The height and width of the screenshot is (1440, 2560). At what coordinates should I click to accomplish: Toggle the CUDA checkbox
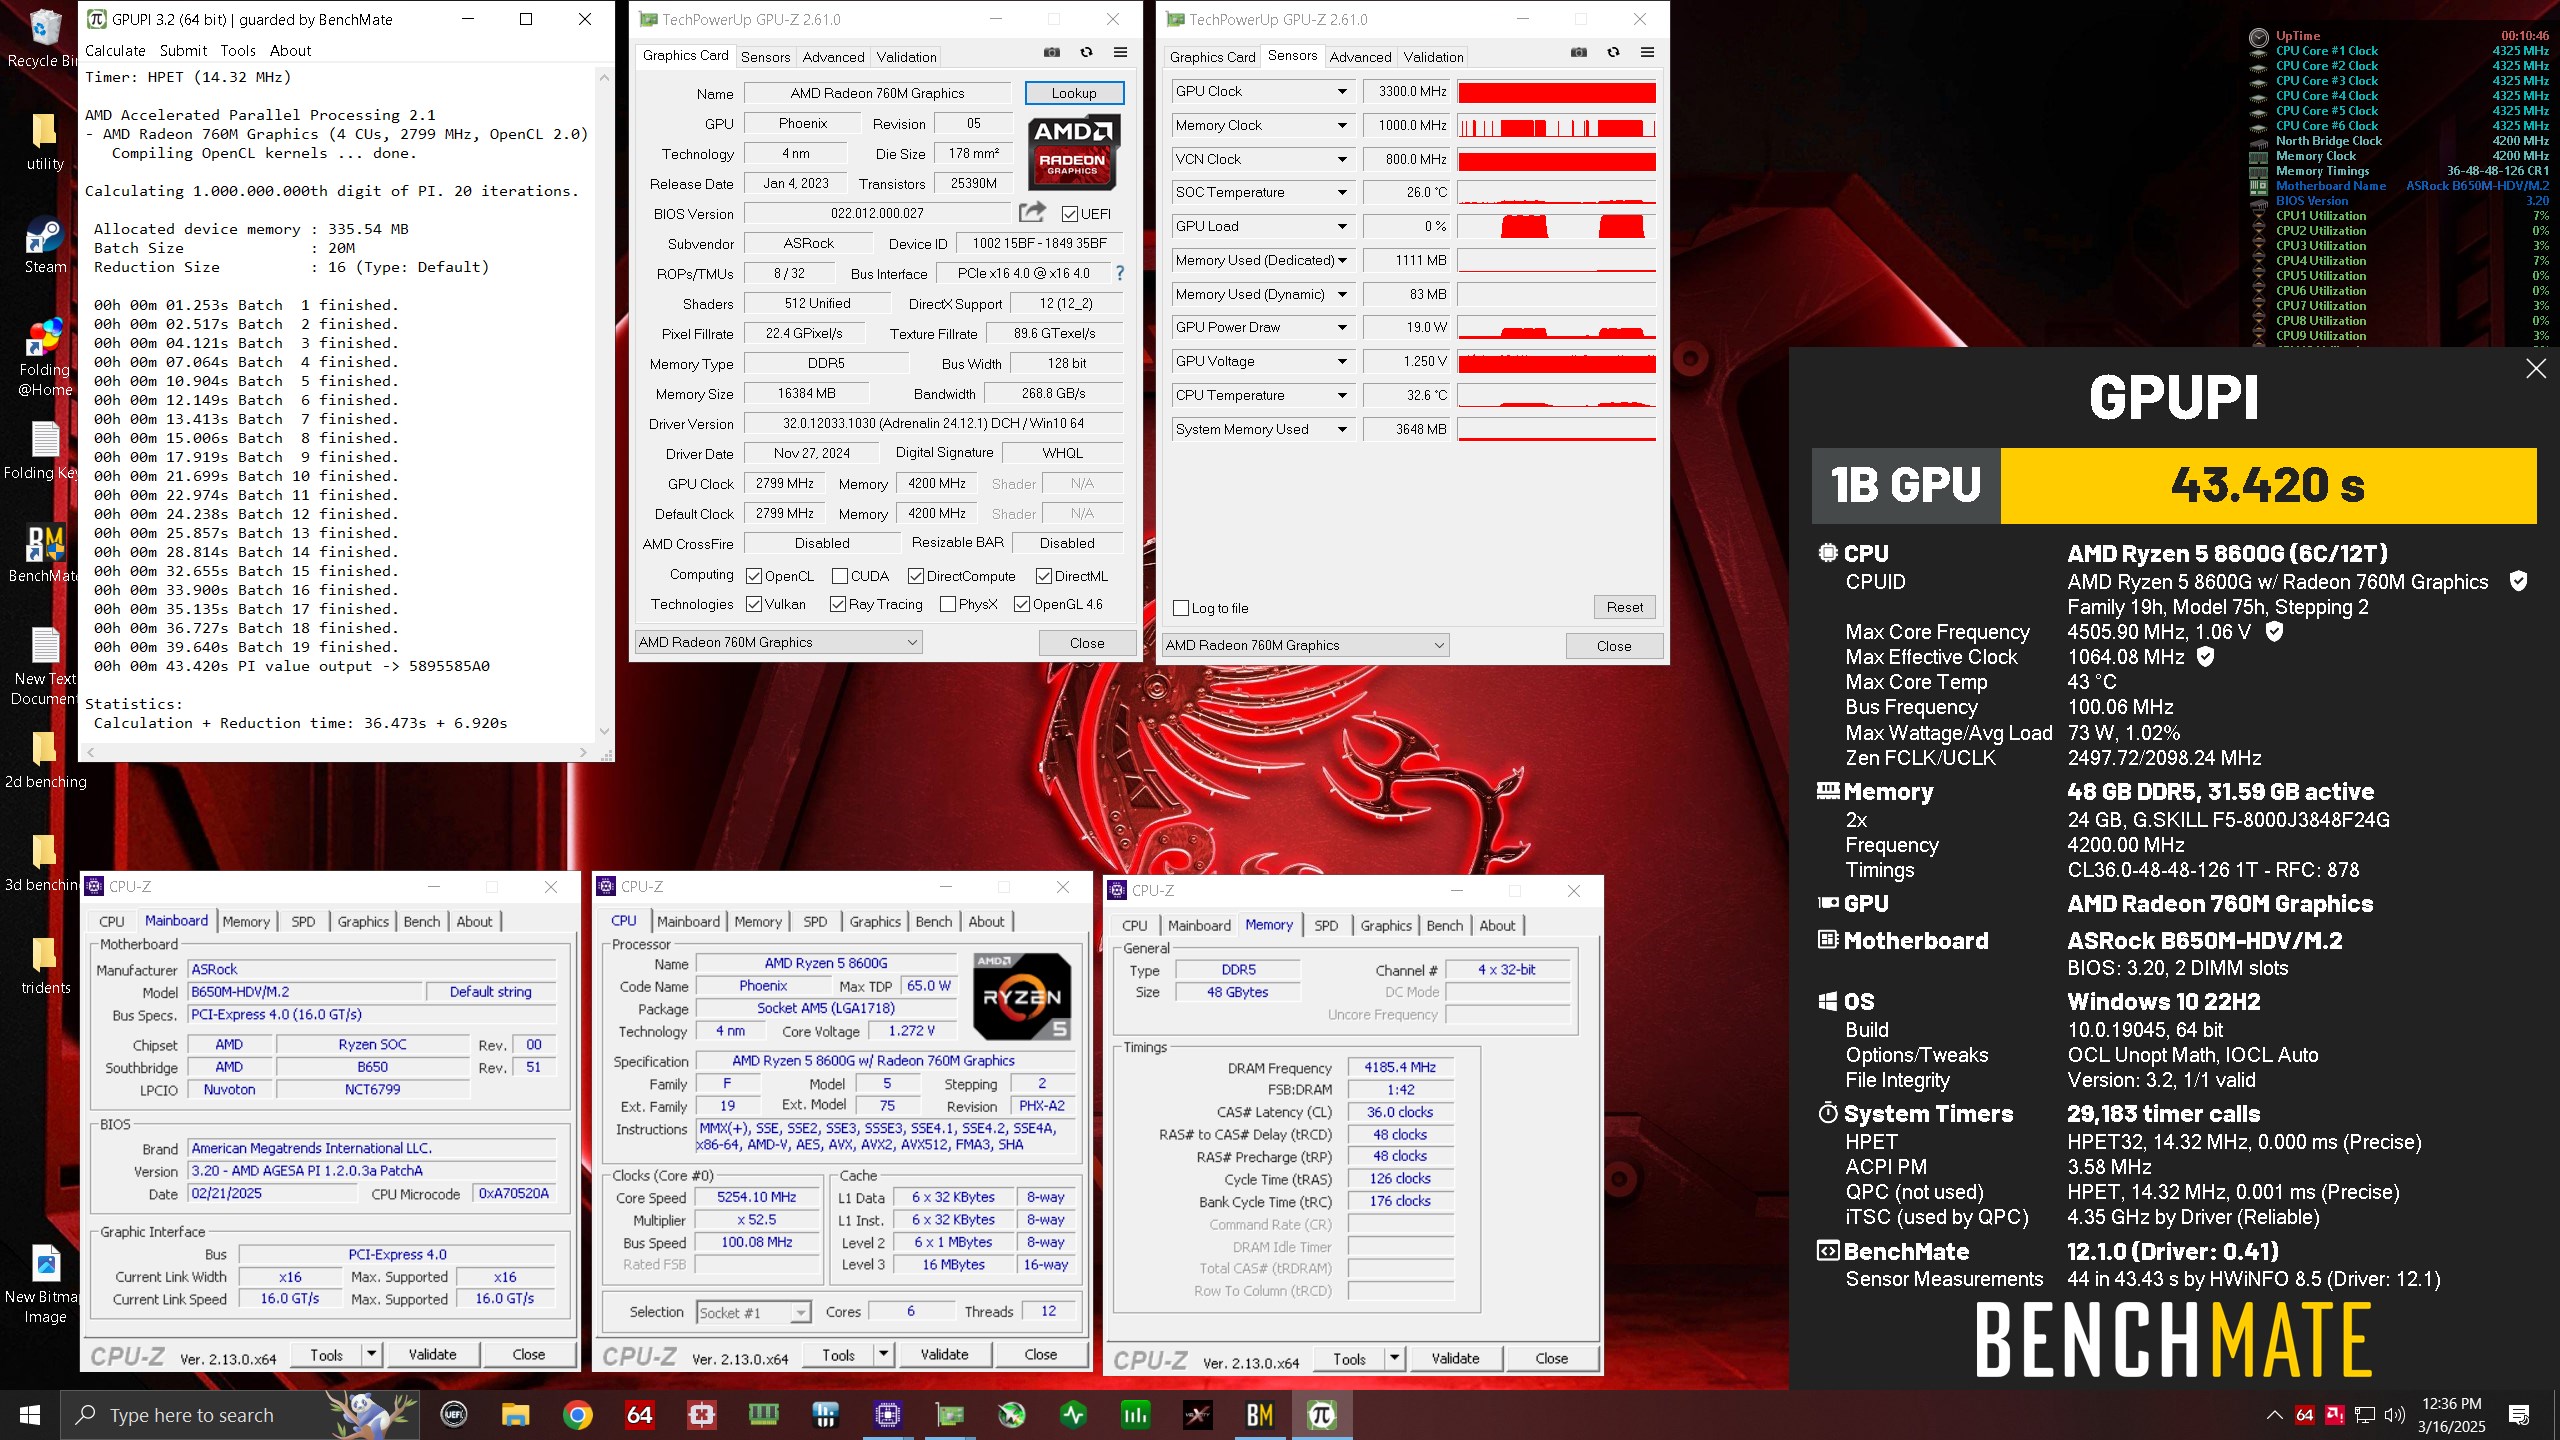pyautogui.click(x=840, y=576)
